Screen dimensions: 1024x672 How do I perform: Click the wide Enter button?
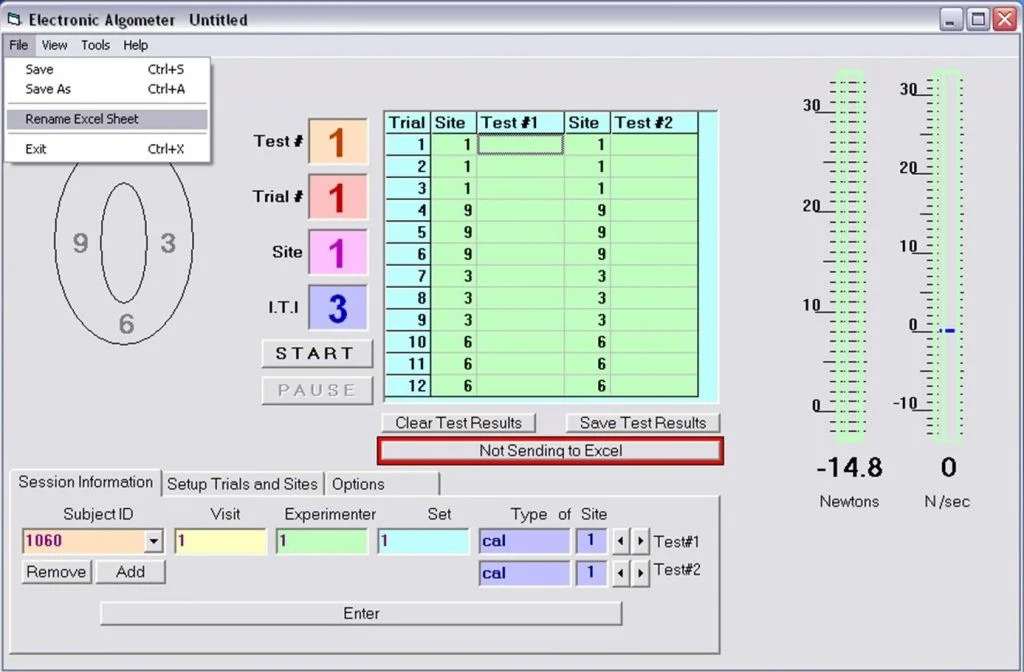click(x=361, y=613)
